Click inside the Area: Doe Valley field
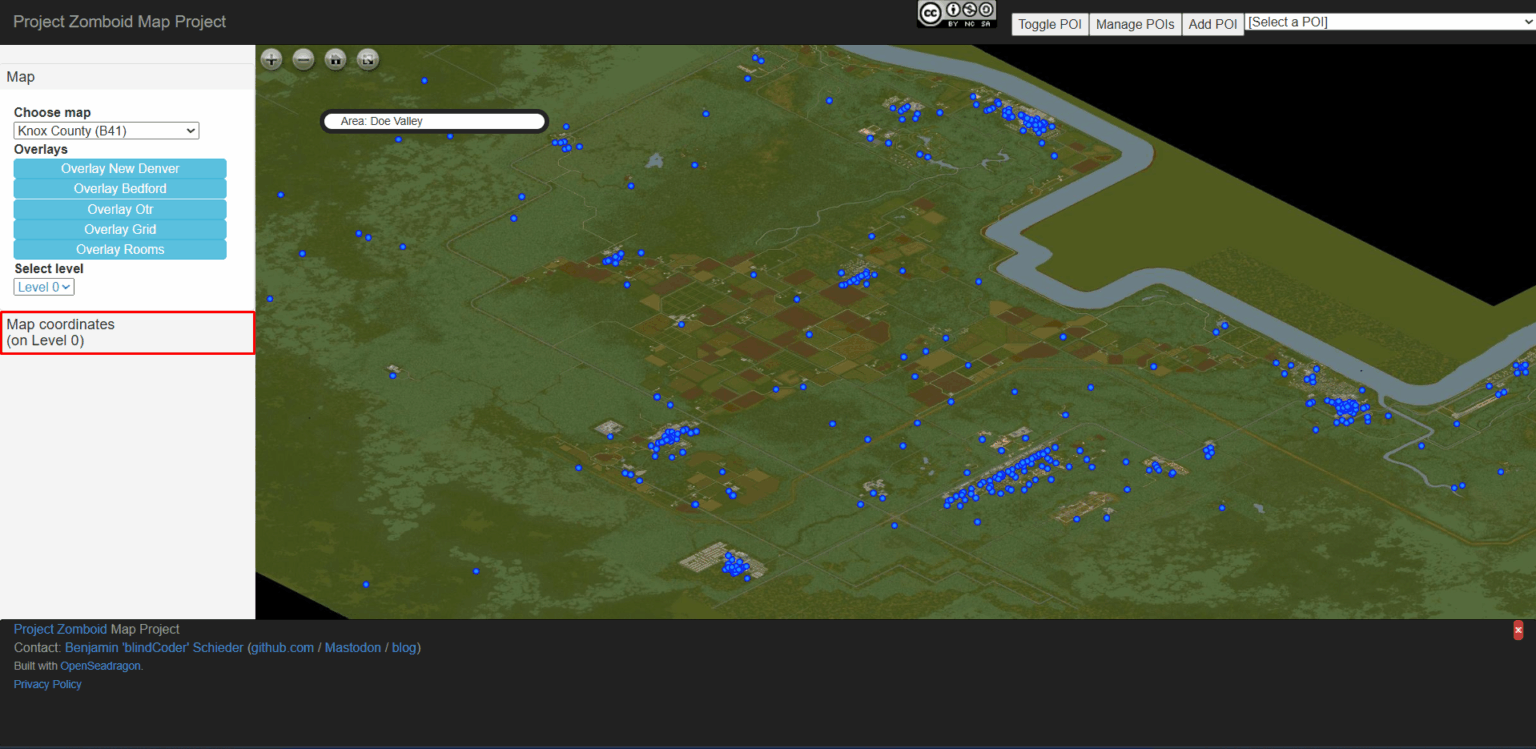 [x=434, y=120]
